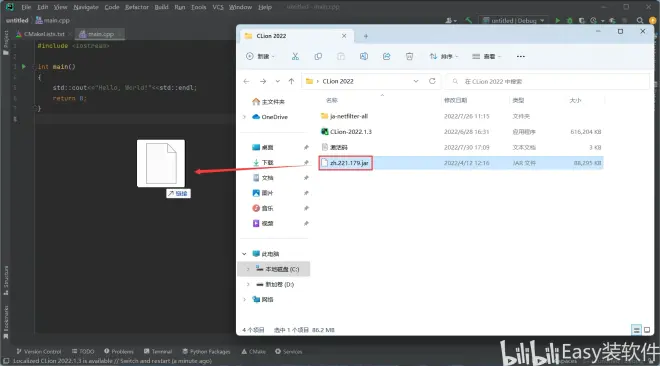This screenshot has width=660, height=366.
Task: Collapse the This PC tree node
Action: pyautogui.click(x=244, y=254)
